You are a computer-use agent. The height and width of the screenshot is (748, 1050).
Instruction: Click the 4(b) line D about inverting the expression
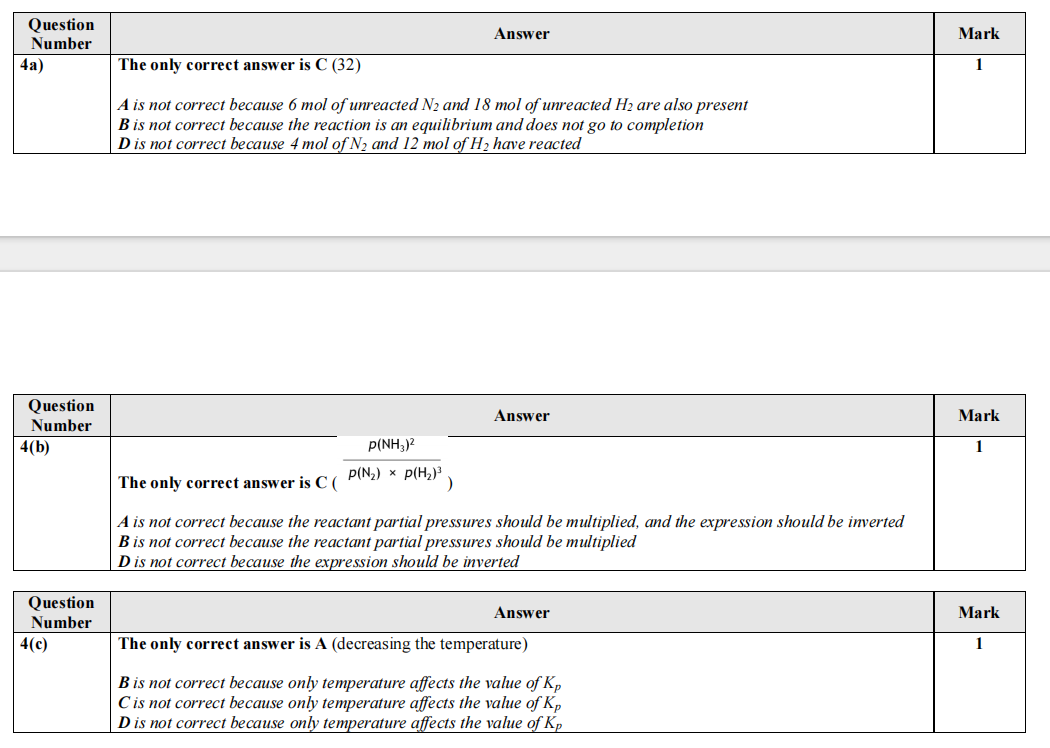click(318, 562)
